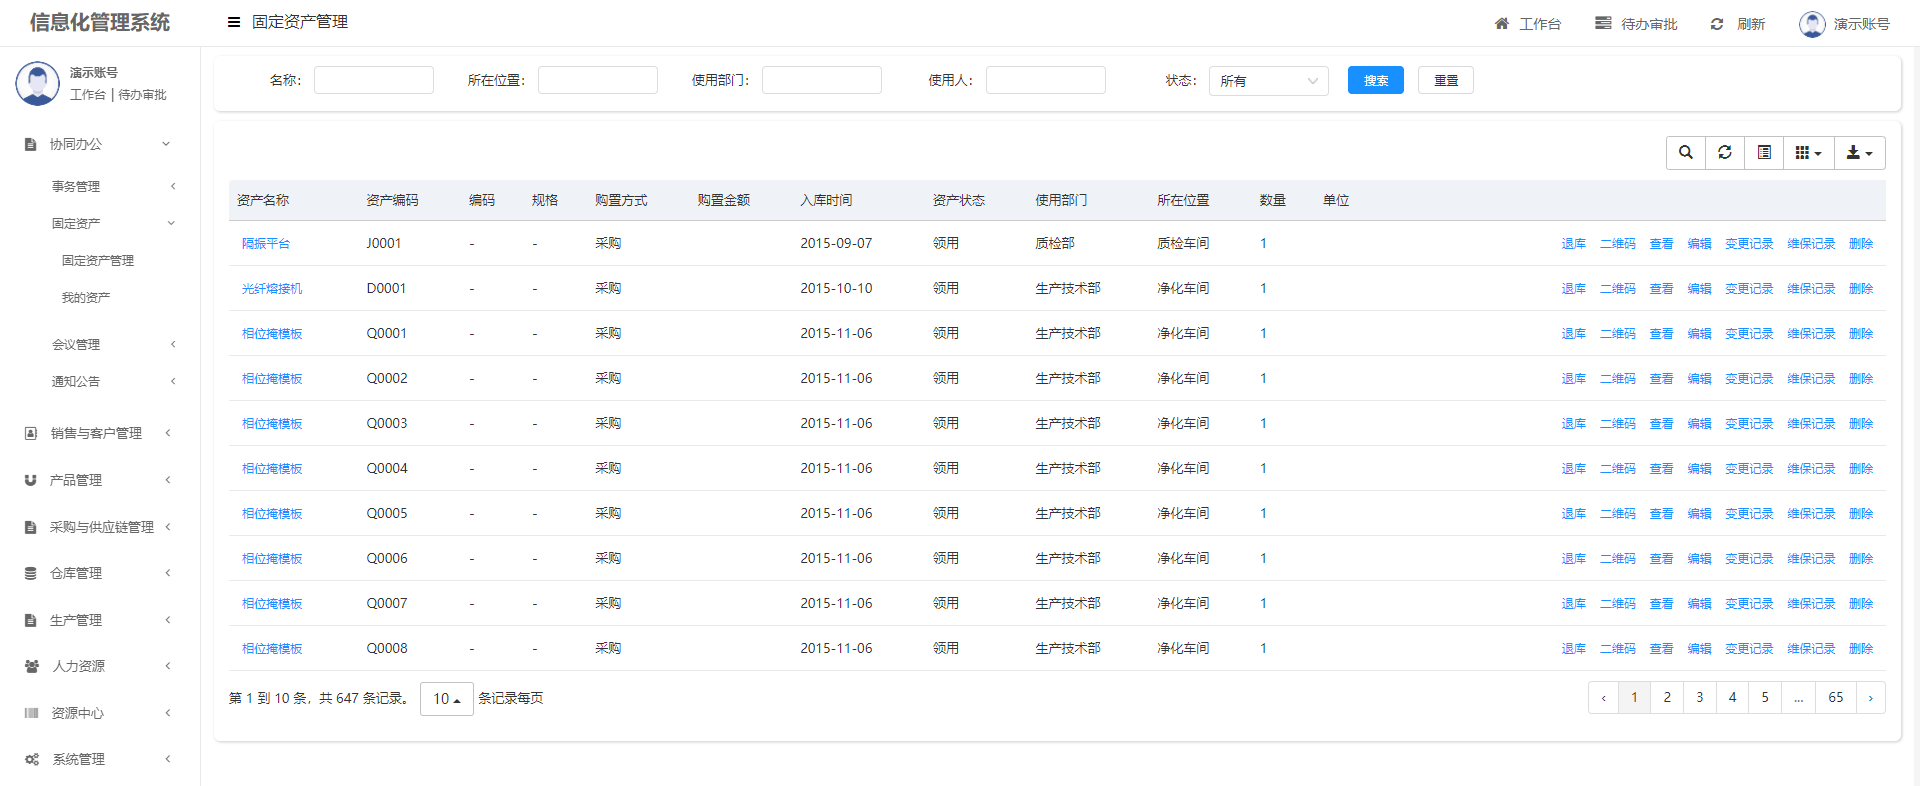Open 待办审批 in the top bar
The width and height of the screenshot is (1920, 786).
[x=1635, y=24]
